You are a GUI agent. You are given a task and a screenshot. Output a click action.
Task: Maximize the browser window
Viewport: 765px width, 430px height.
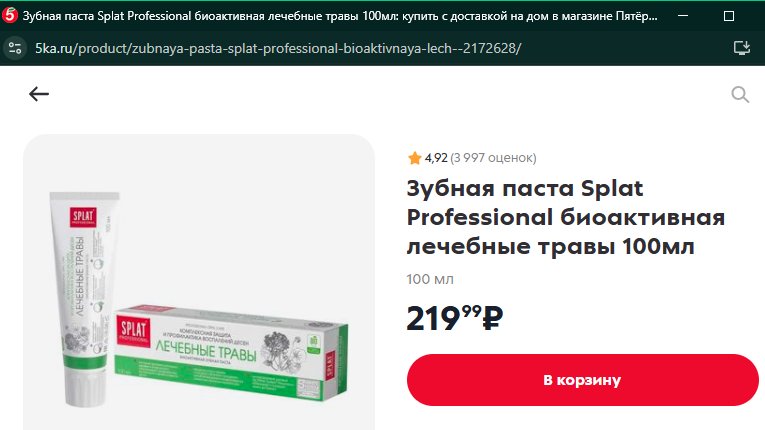[x=729, y=16]
